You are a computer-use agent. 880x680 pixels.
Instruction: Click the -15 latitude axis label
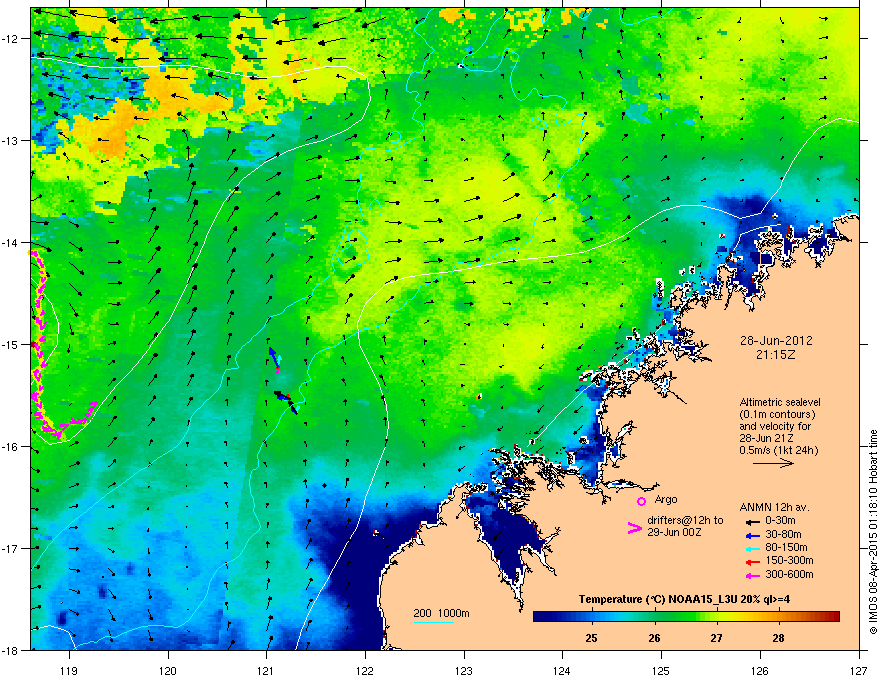(10, 344)
